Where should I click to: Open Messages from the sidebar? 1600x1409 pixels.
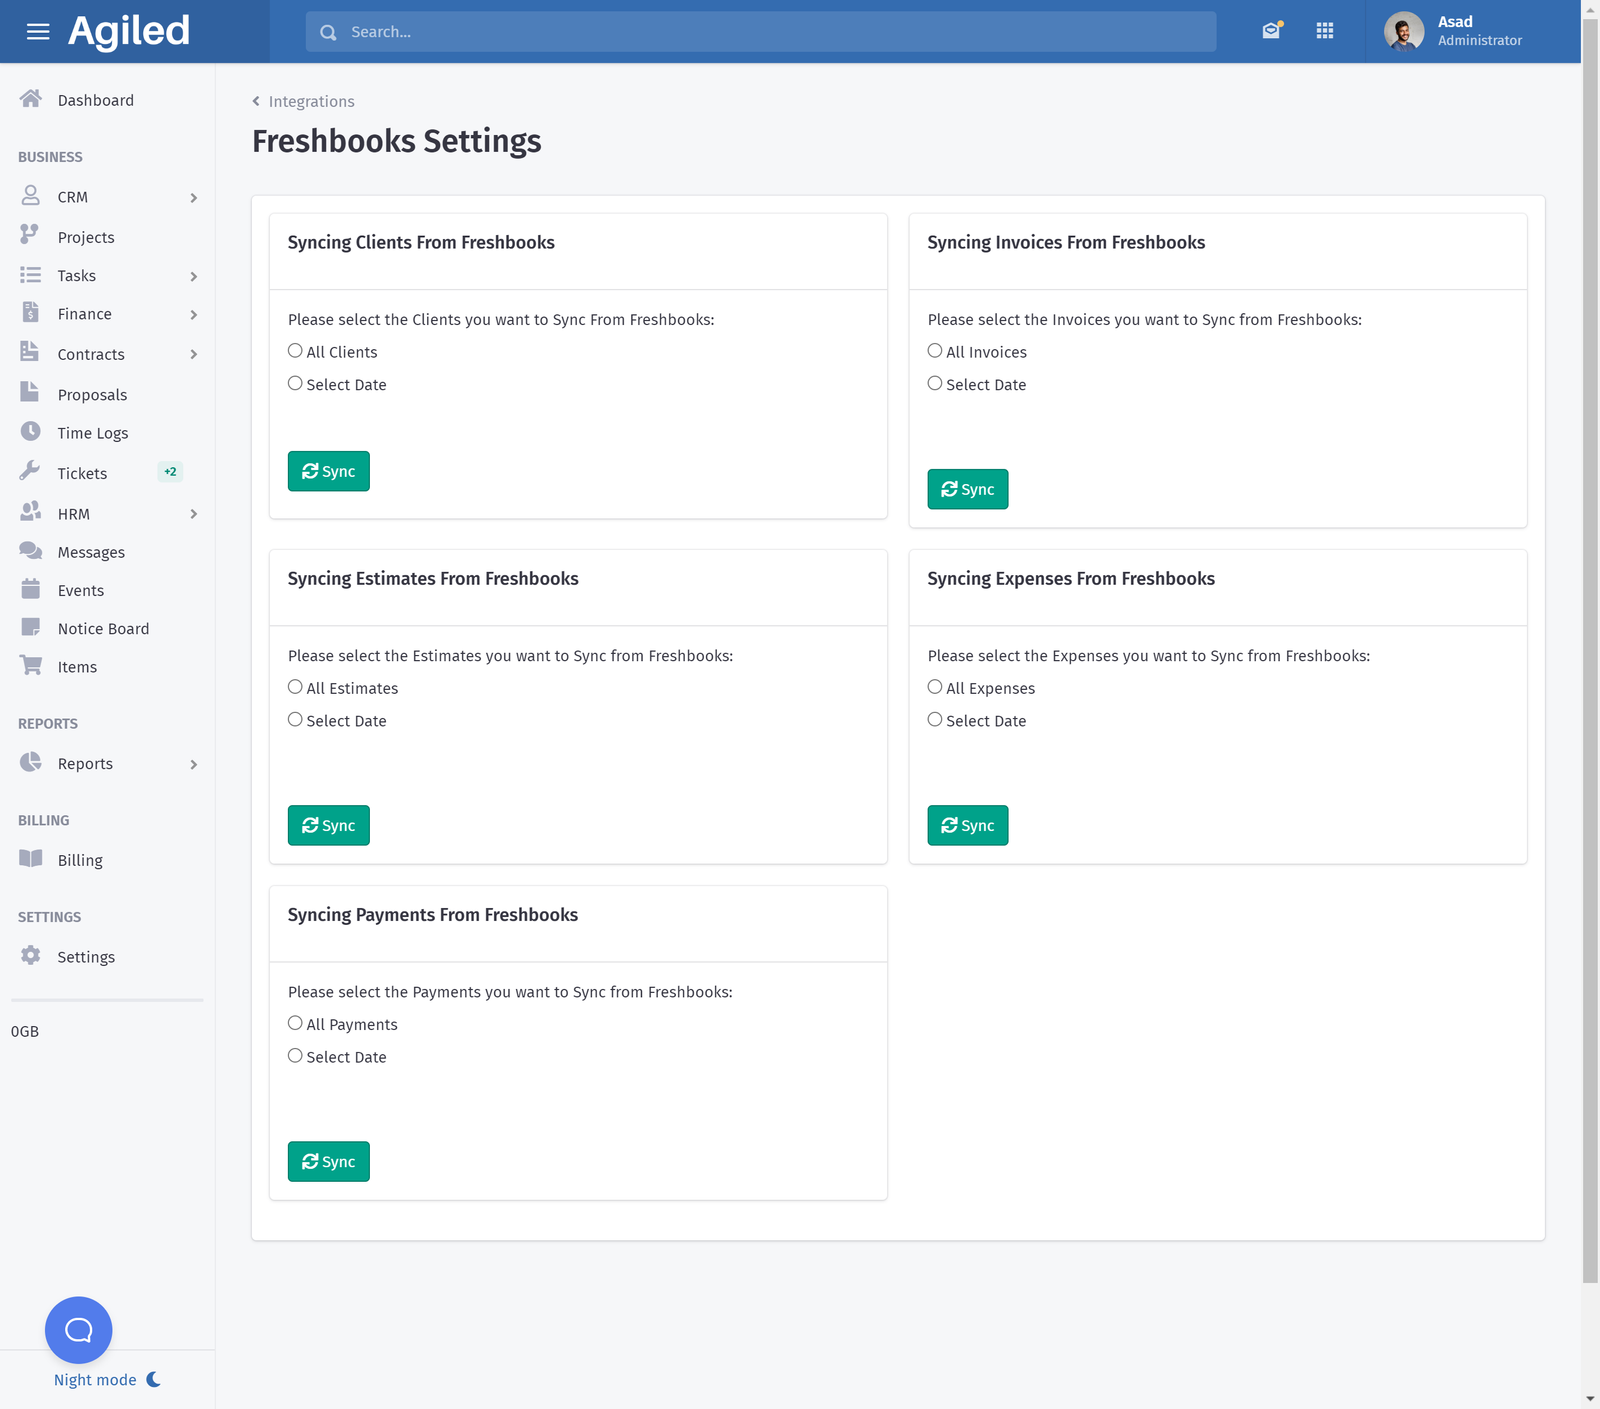pos(91,551)
